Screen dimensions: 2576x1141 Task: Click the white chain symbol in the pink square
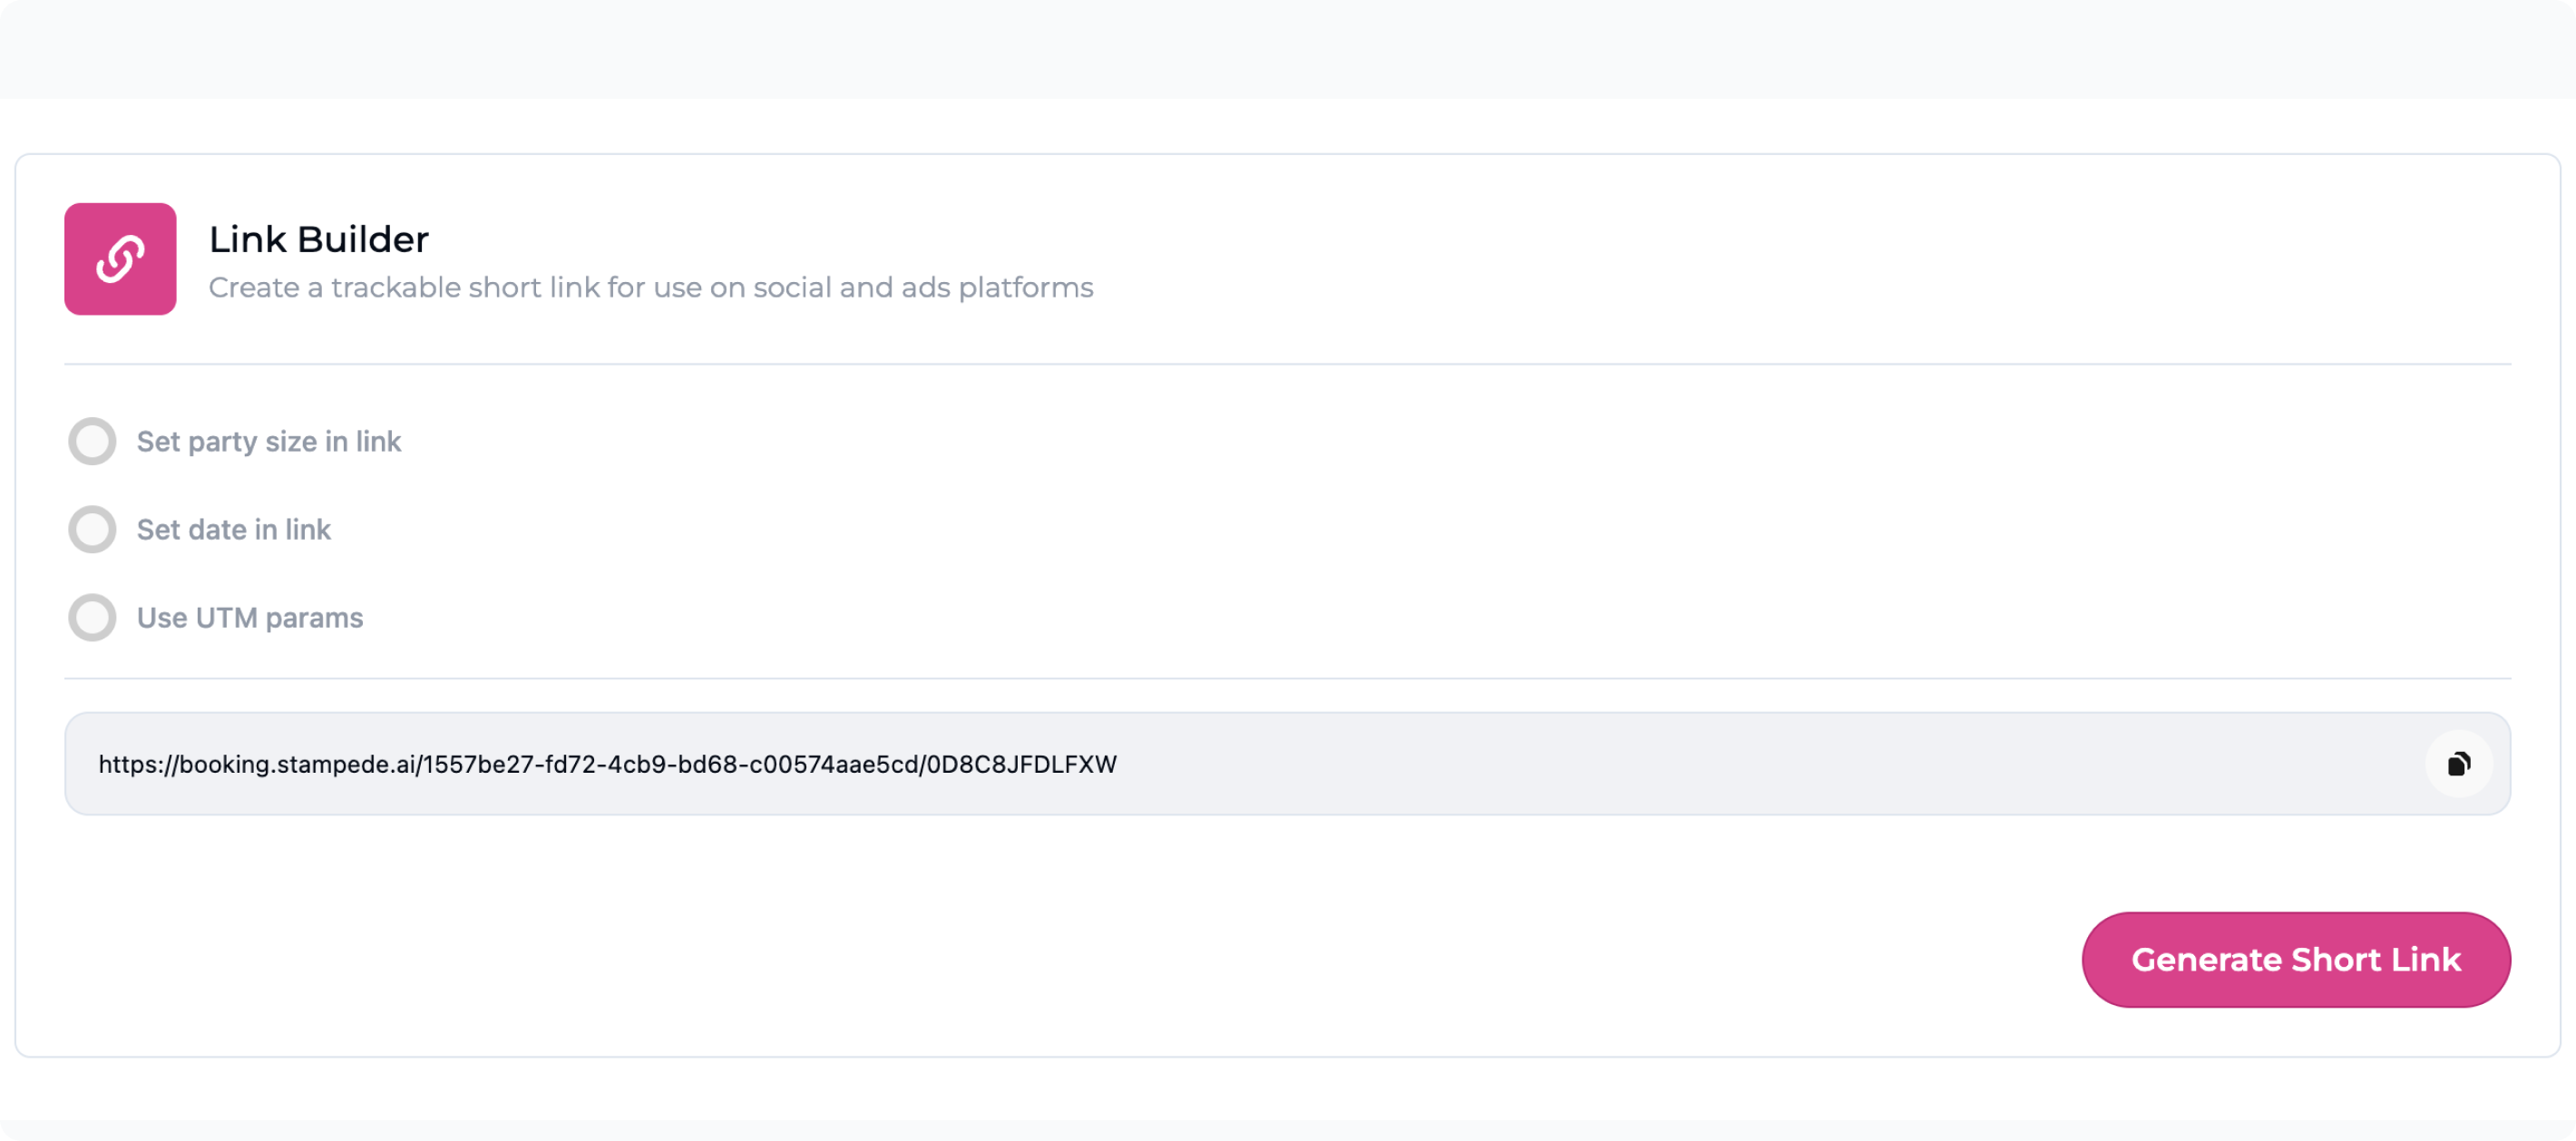120,259
